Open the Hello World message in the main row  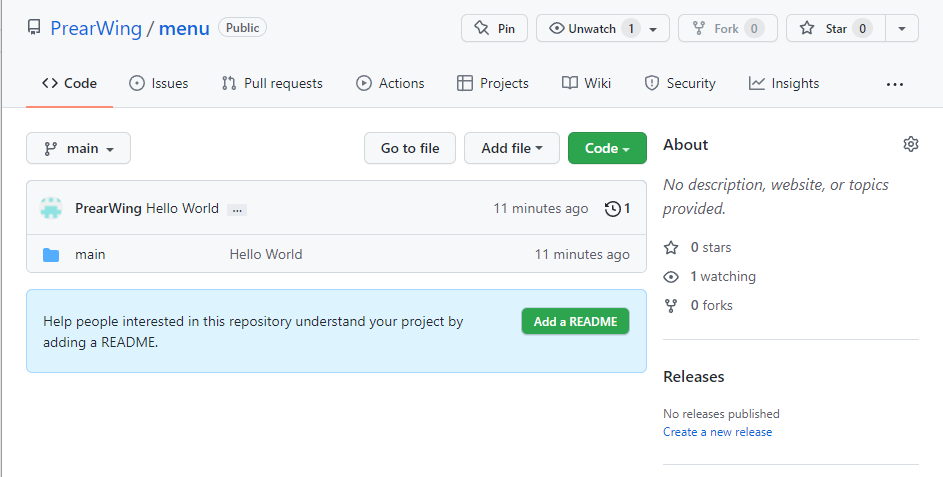pyautogui.click(x=266, y=254)
